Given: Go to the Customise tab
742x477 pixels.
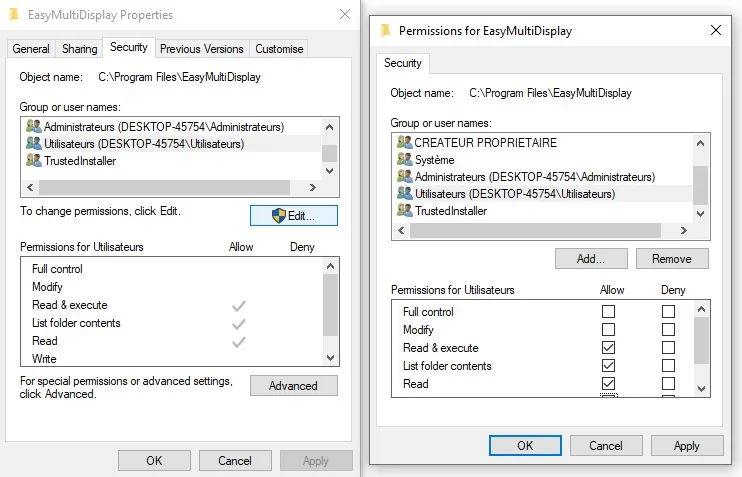Looking at the screenshot, I should tap(279, 49).
